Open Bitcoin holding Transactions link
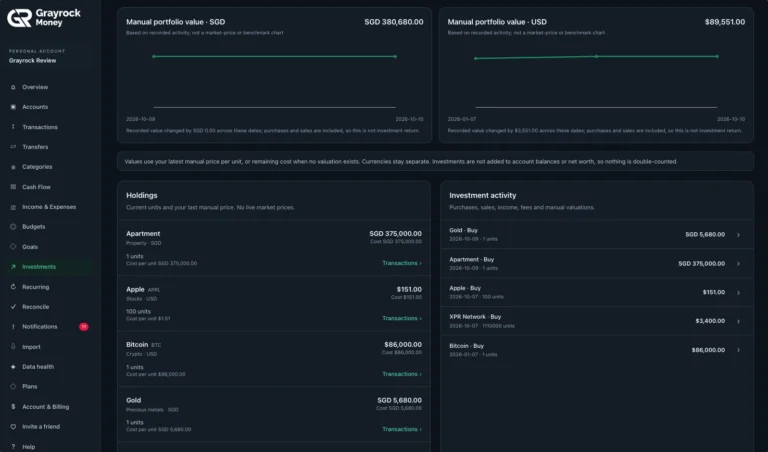The image size is (768, 452). (x=402, y=374)
